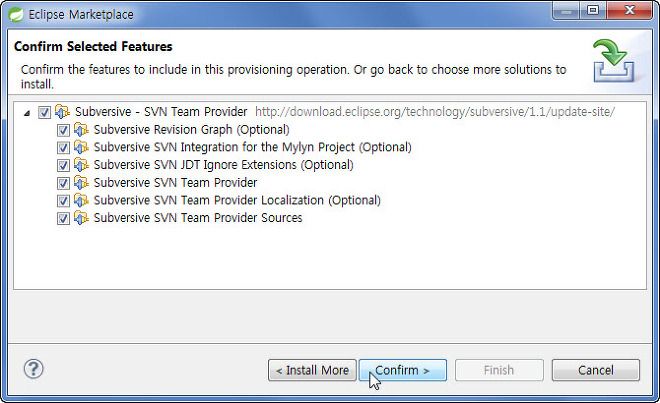Viewport: 660px width, 403px height.
Task: Collapse the Subversive - SVN Team Provider tree
Action: click(27, 113)
